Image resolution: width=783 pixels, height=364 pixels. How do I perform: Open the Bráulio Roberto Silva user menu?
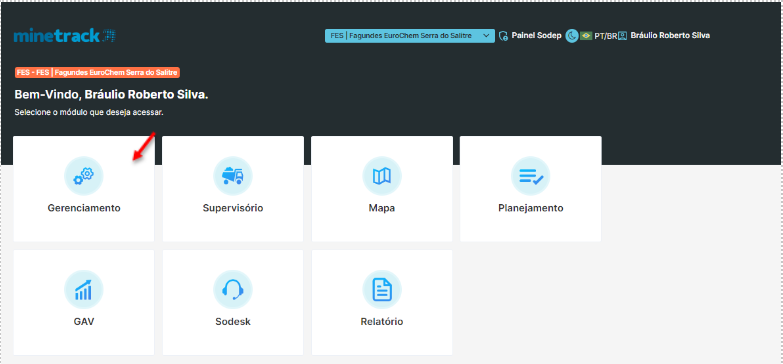pos(670,35)
